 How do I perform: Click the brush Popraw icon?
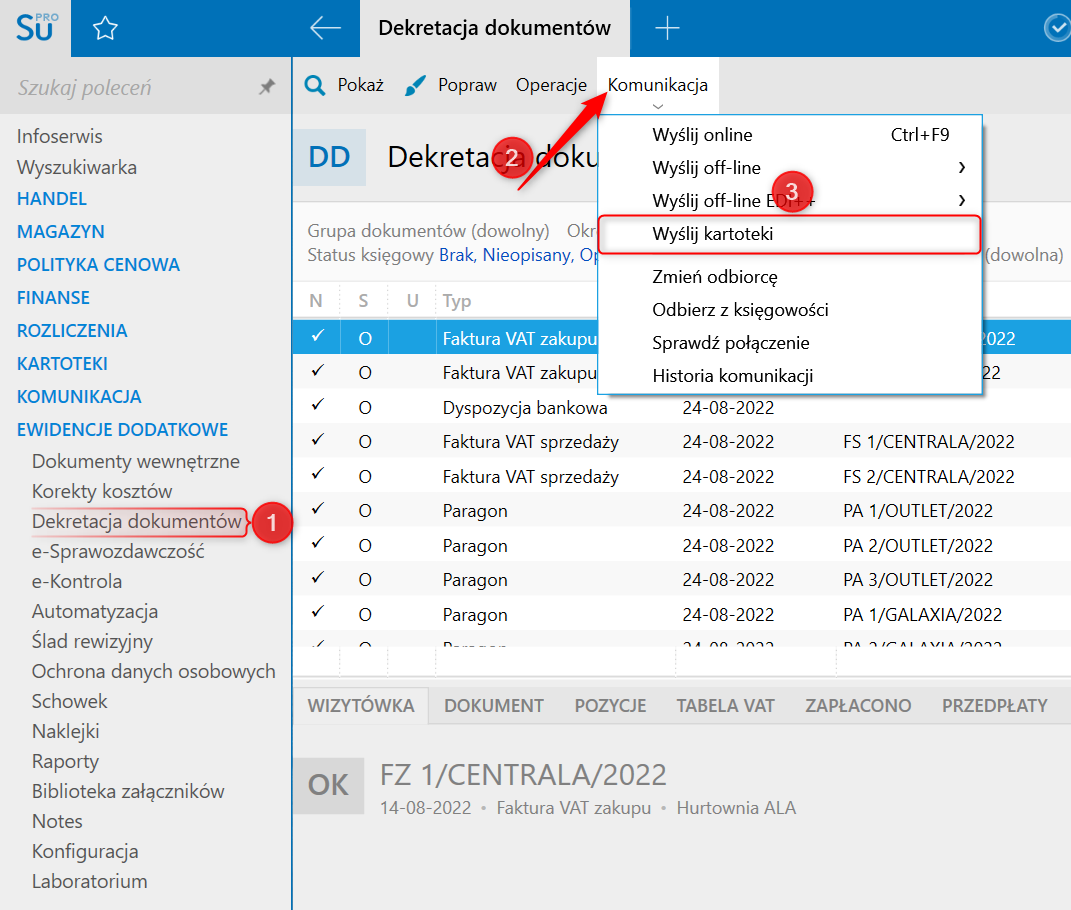[x=416, y=85]
